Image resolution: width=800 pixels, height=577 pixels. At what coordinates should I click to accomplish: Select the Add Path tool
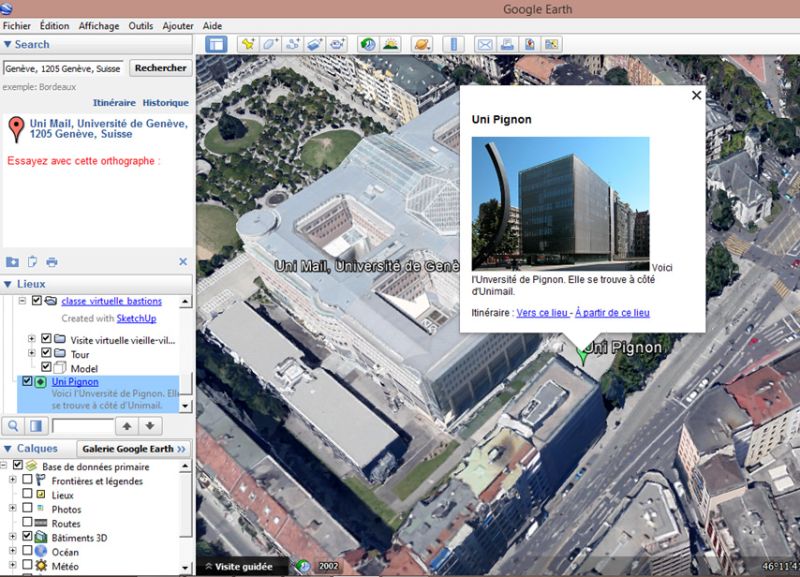tap(292, 44)
